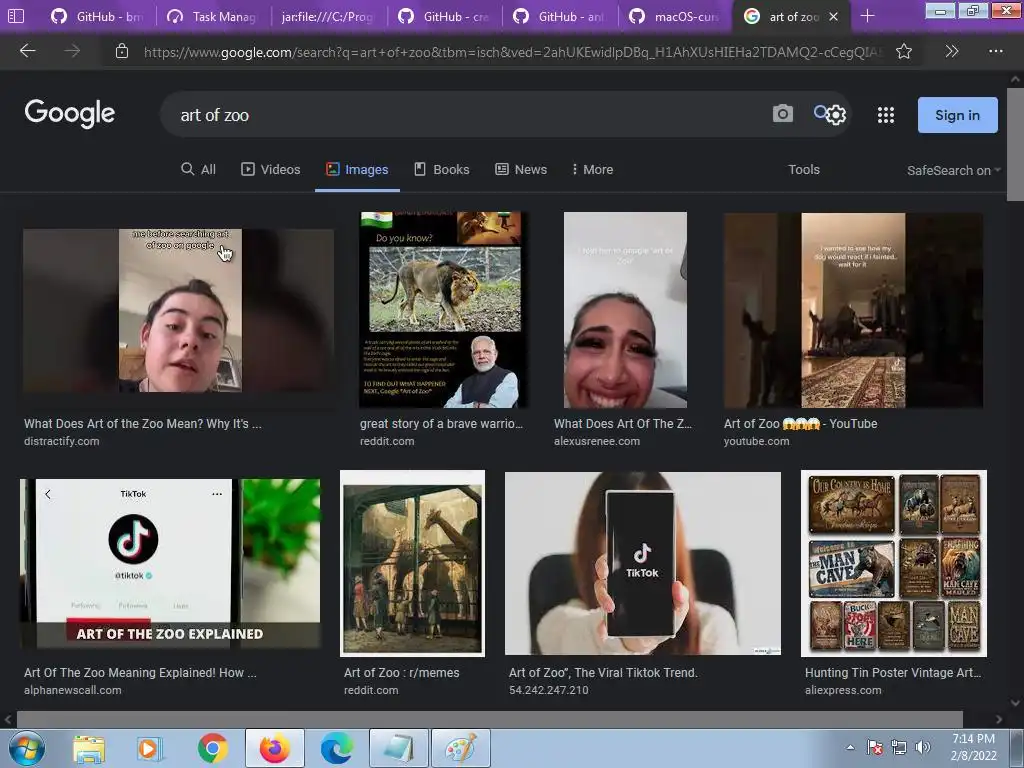Open the Windows Start menu
Viewport: 1024px width, 768px height.
pyautogui.click(x=26, y=748)
